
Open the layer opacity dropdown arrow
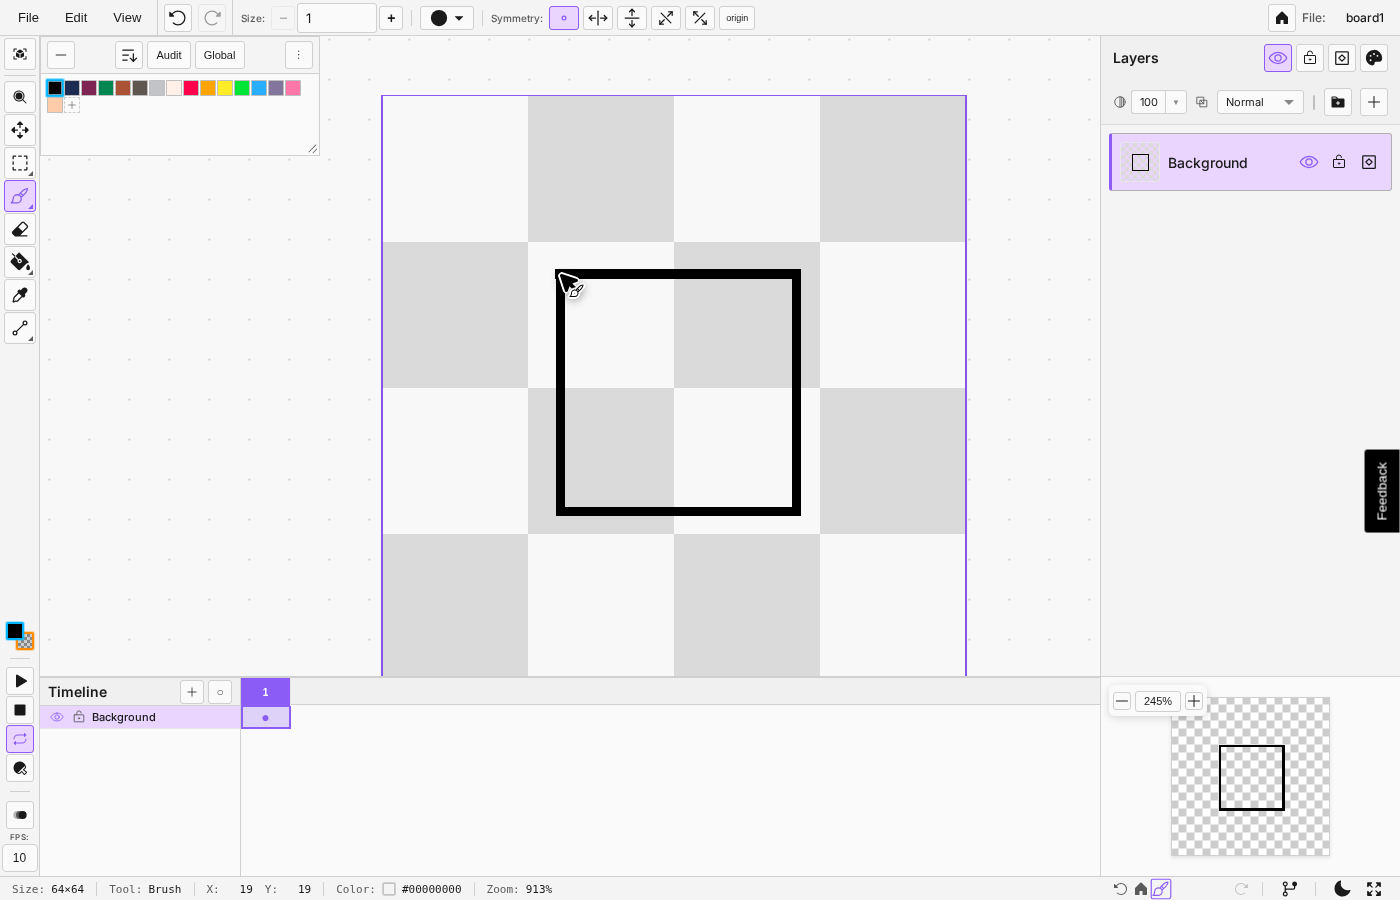(x=1176, y=102)
